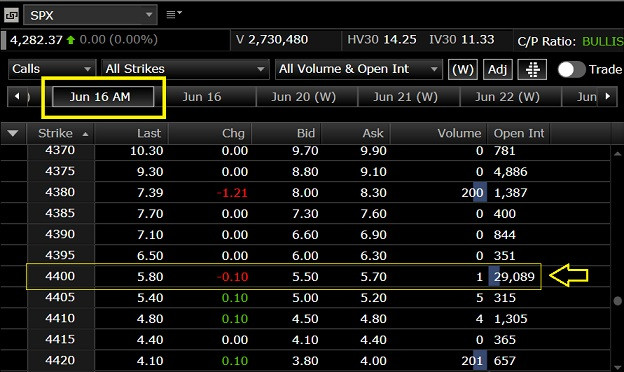
Task: Click bid 8.00 on 4380 row
Action: (x=305, y=193)
